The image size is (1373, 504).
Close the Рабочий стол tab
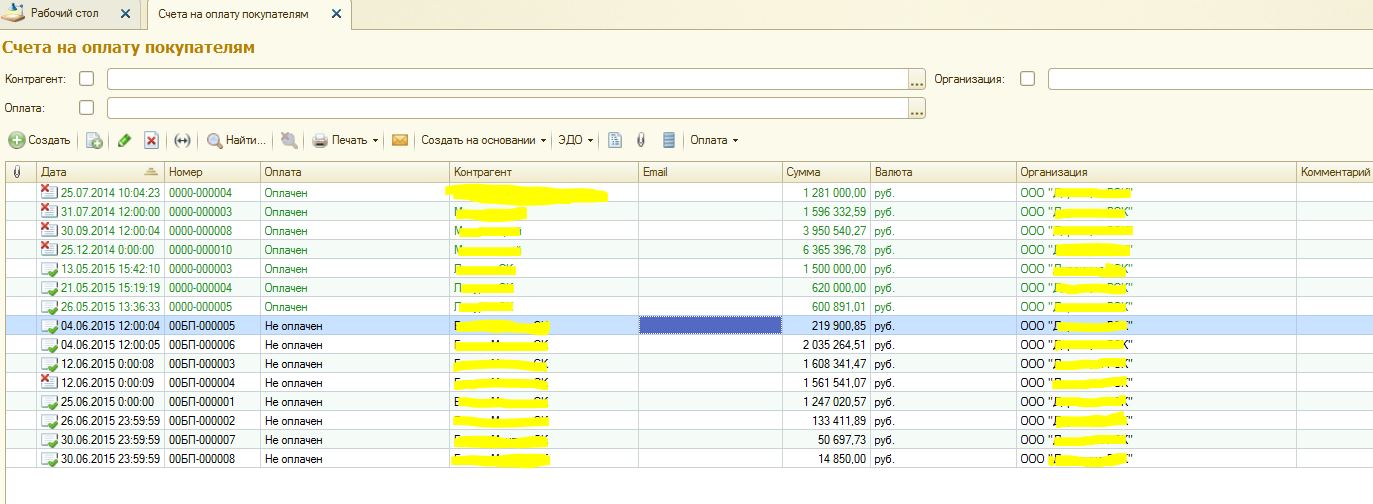point(125,14)
